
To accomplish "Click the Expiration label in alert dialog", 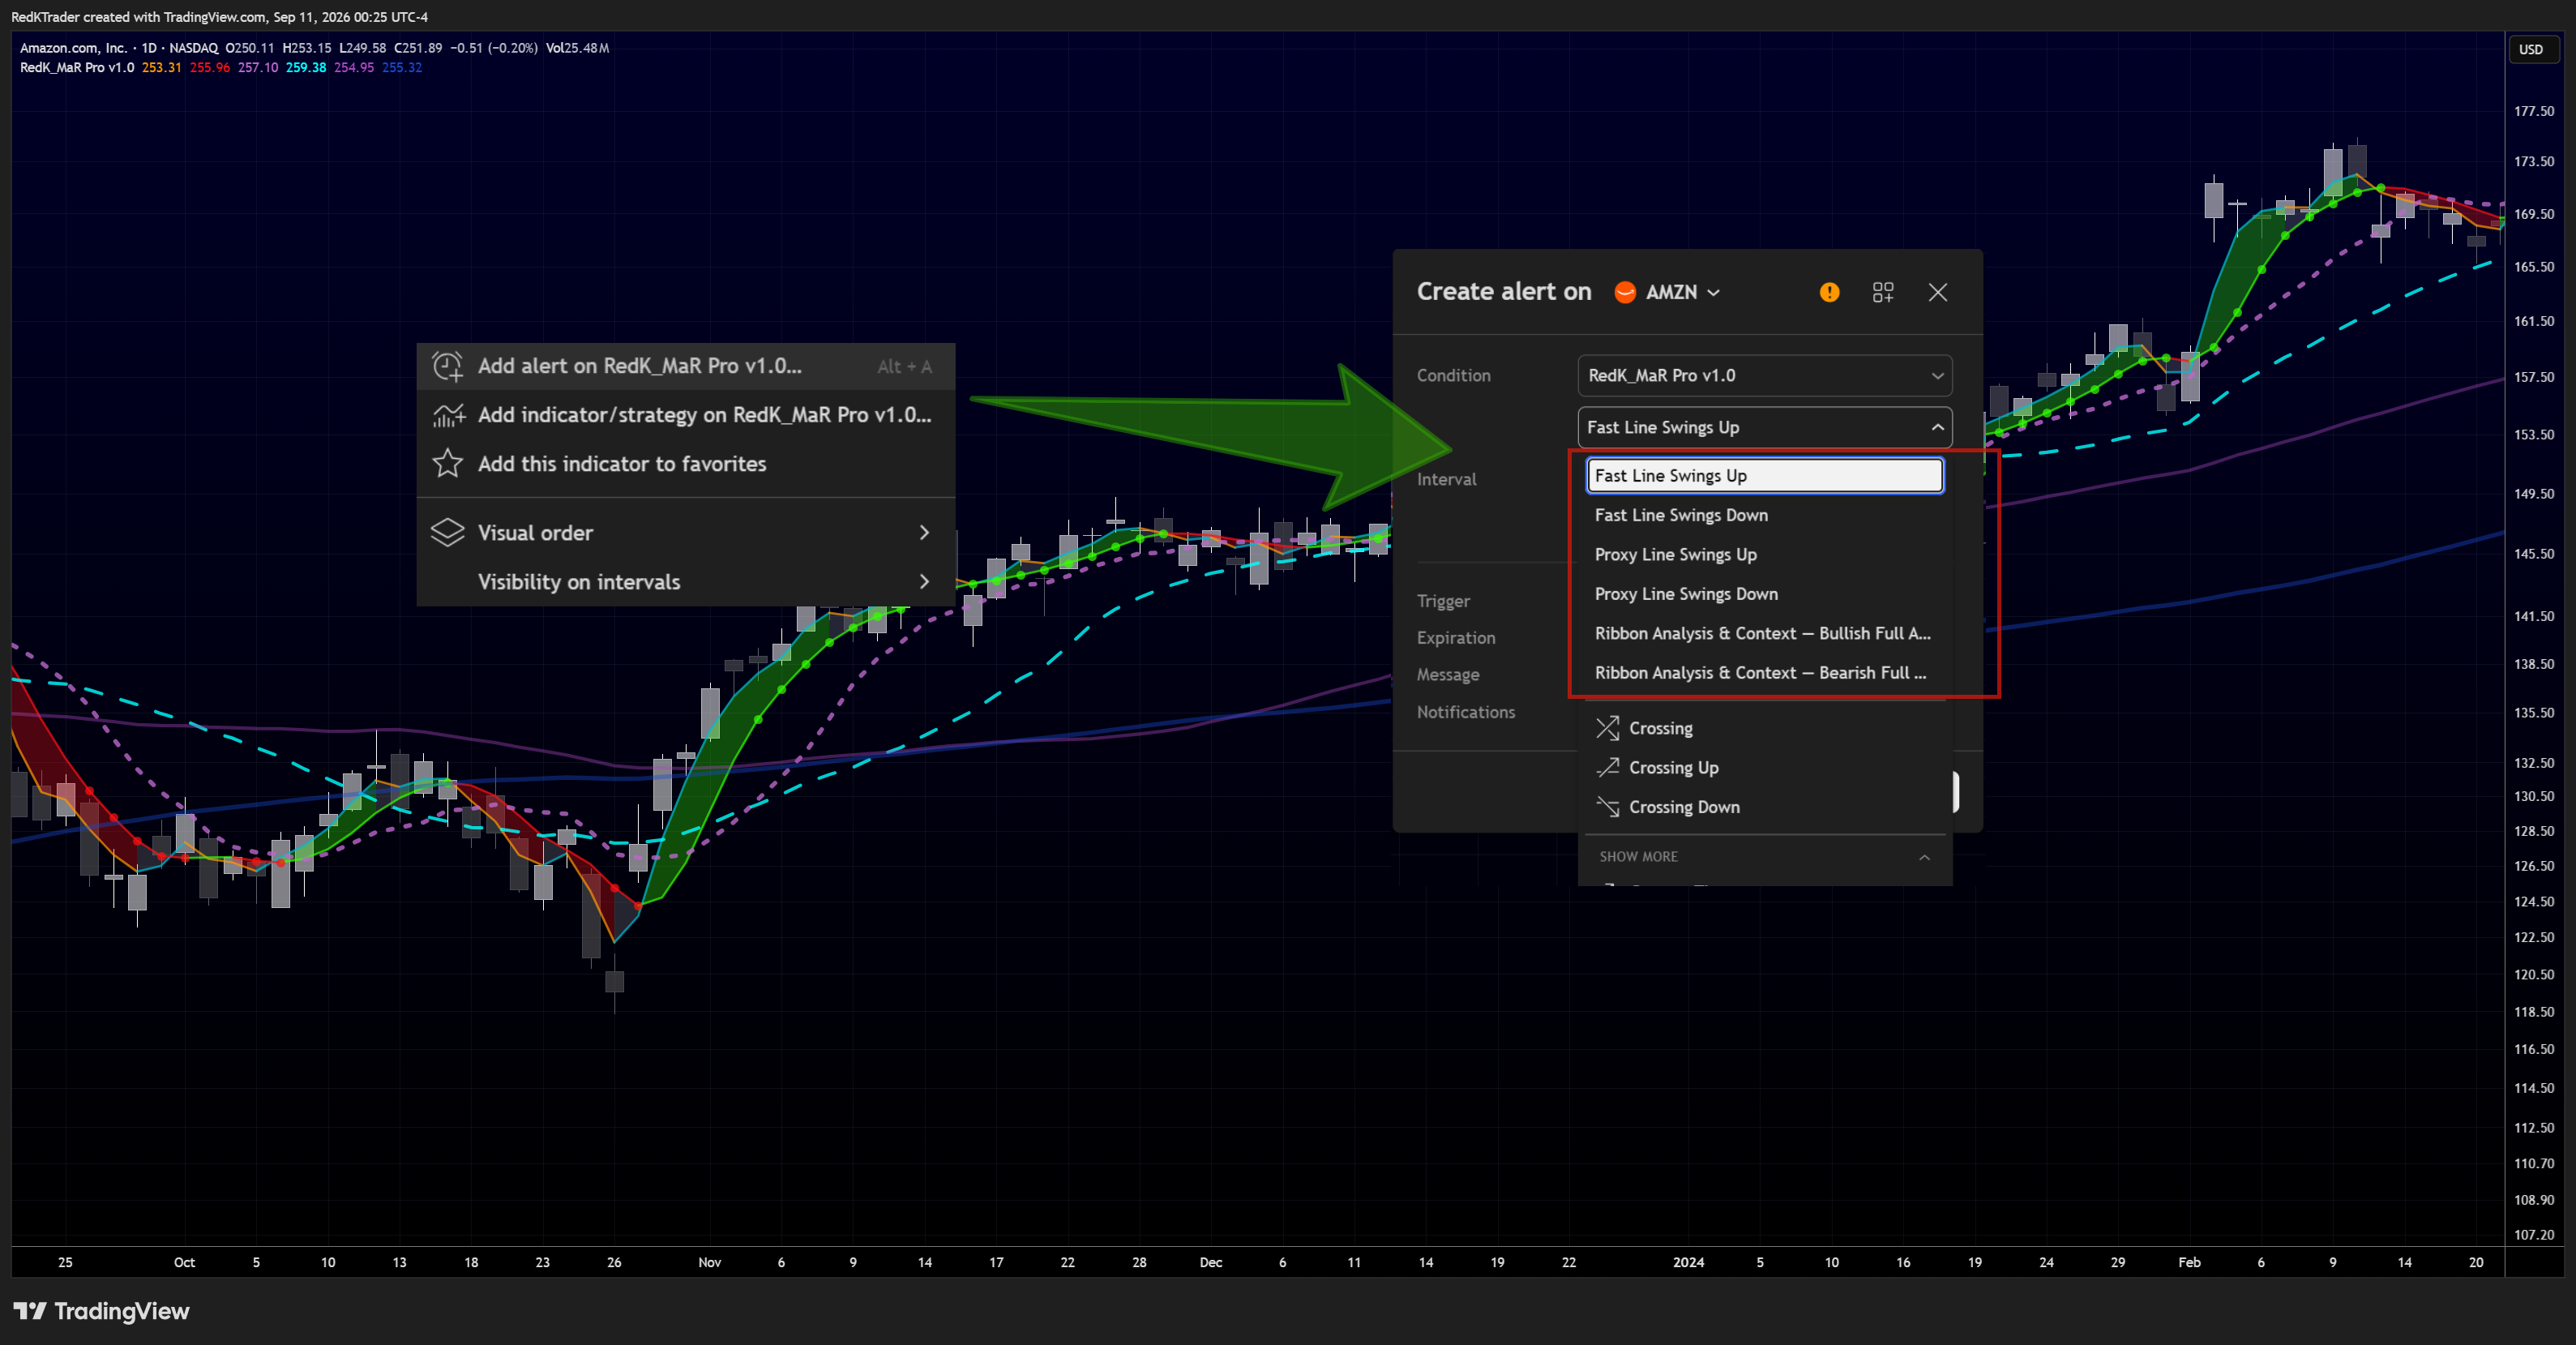I will click(x=1456, y=638).
